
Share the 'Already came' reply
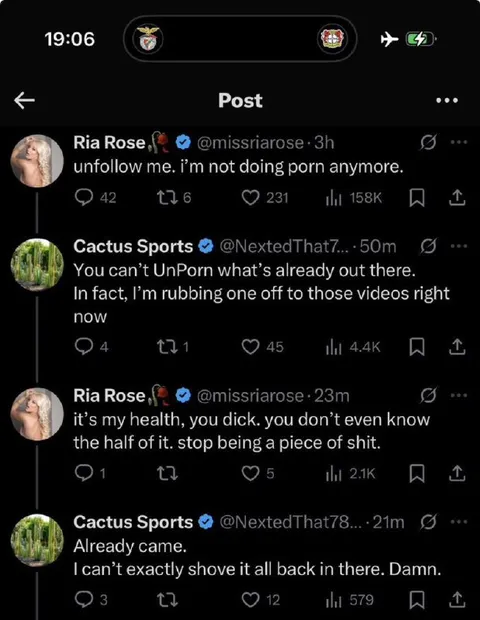coord(457,600)
